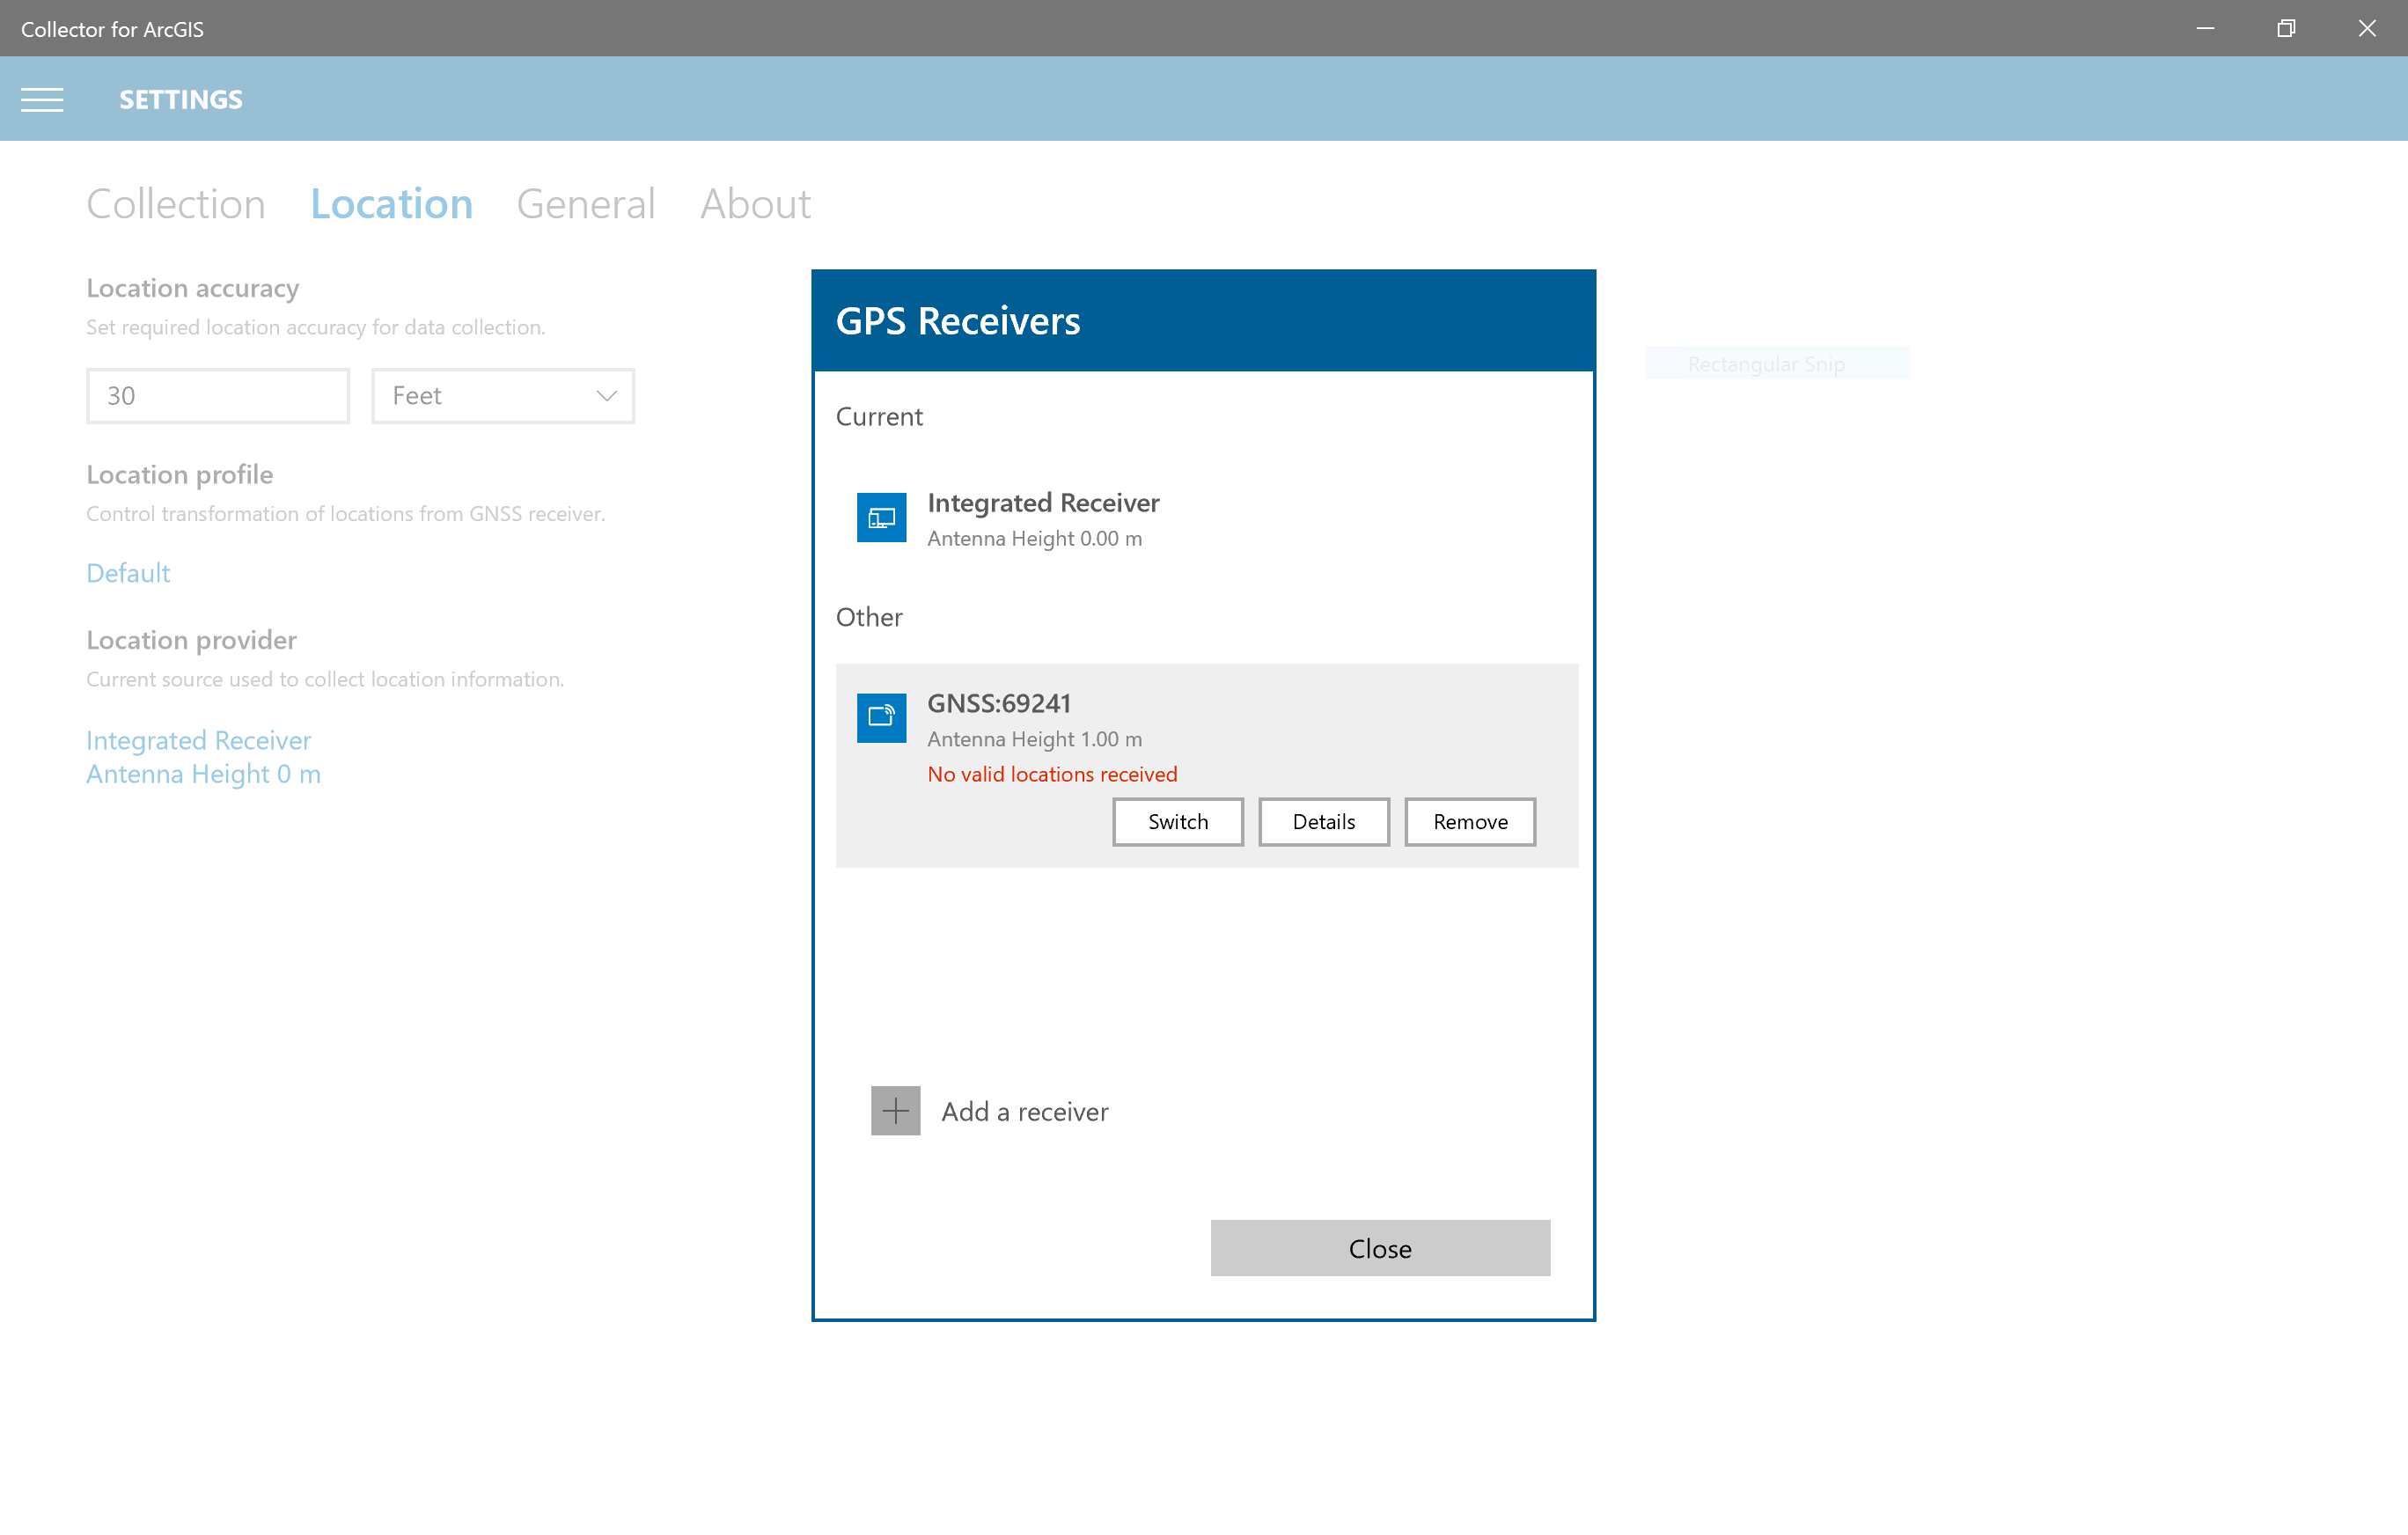2408x1535 pixels.
Task: Close the GPS Receivers dialog
Action: click(x=1380, y=1248)
